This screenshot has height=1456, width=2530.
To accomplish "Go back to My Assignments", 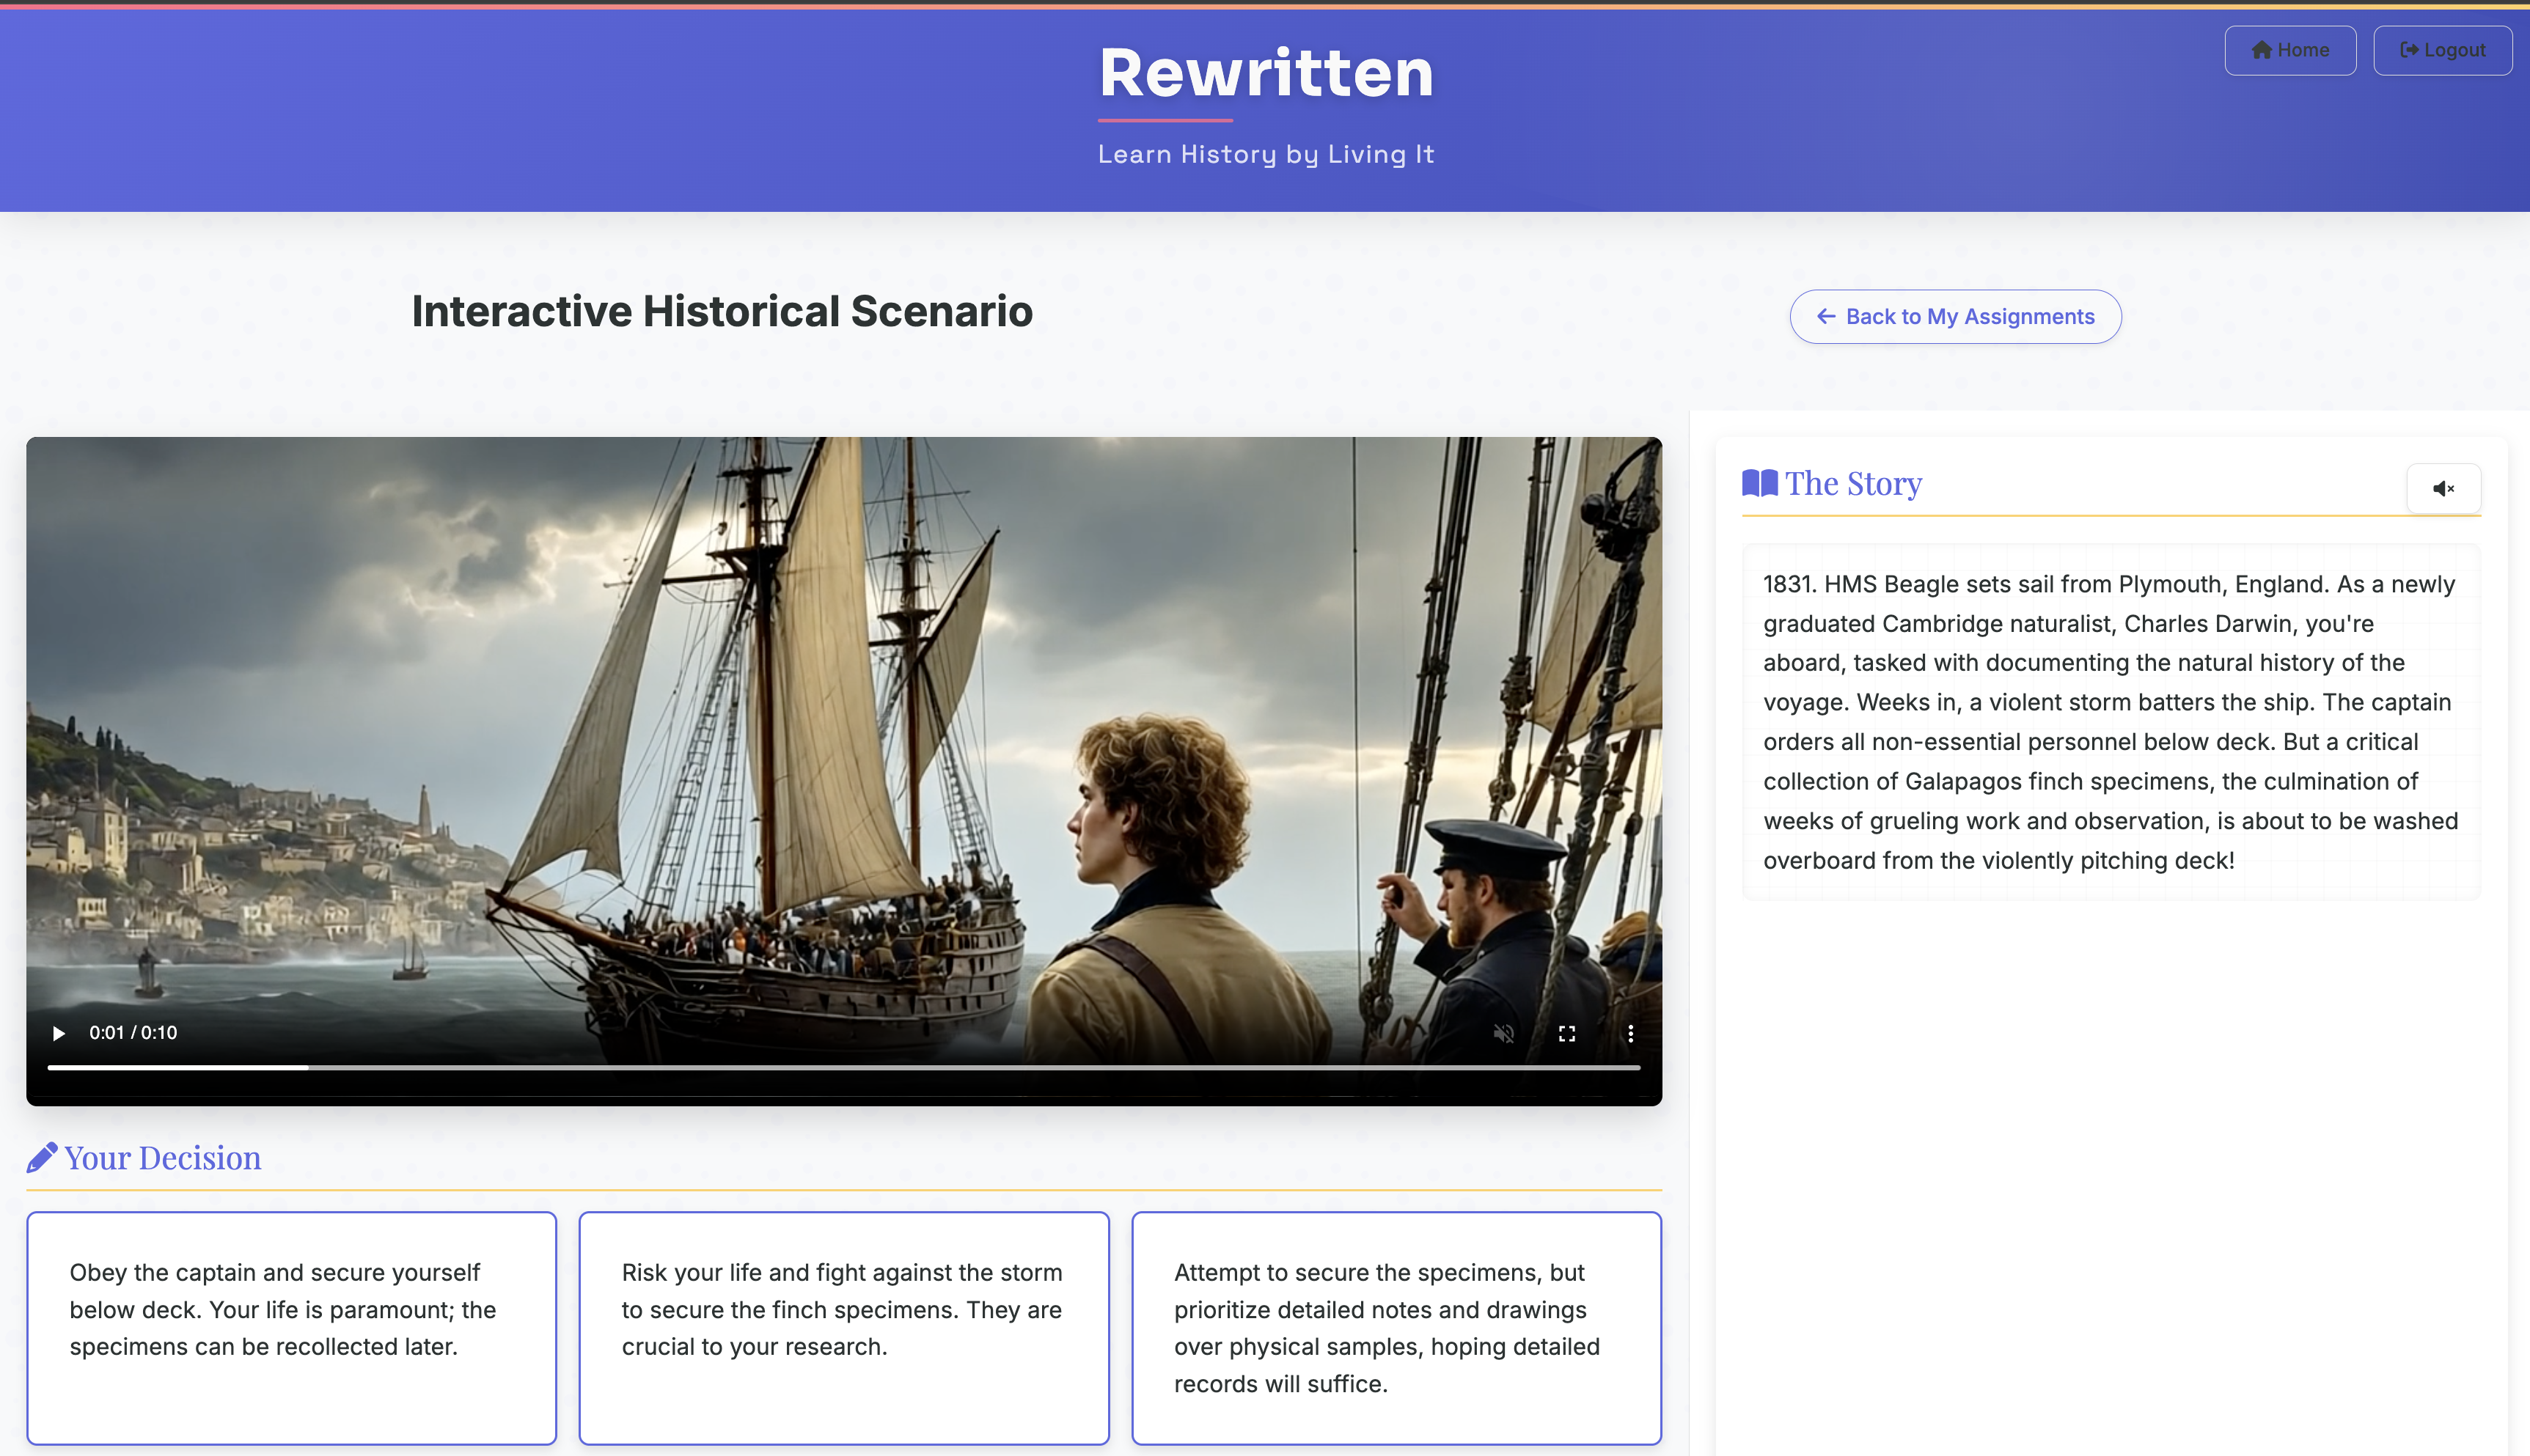I will tap(1954, 317).
